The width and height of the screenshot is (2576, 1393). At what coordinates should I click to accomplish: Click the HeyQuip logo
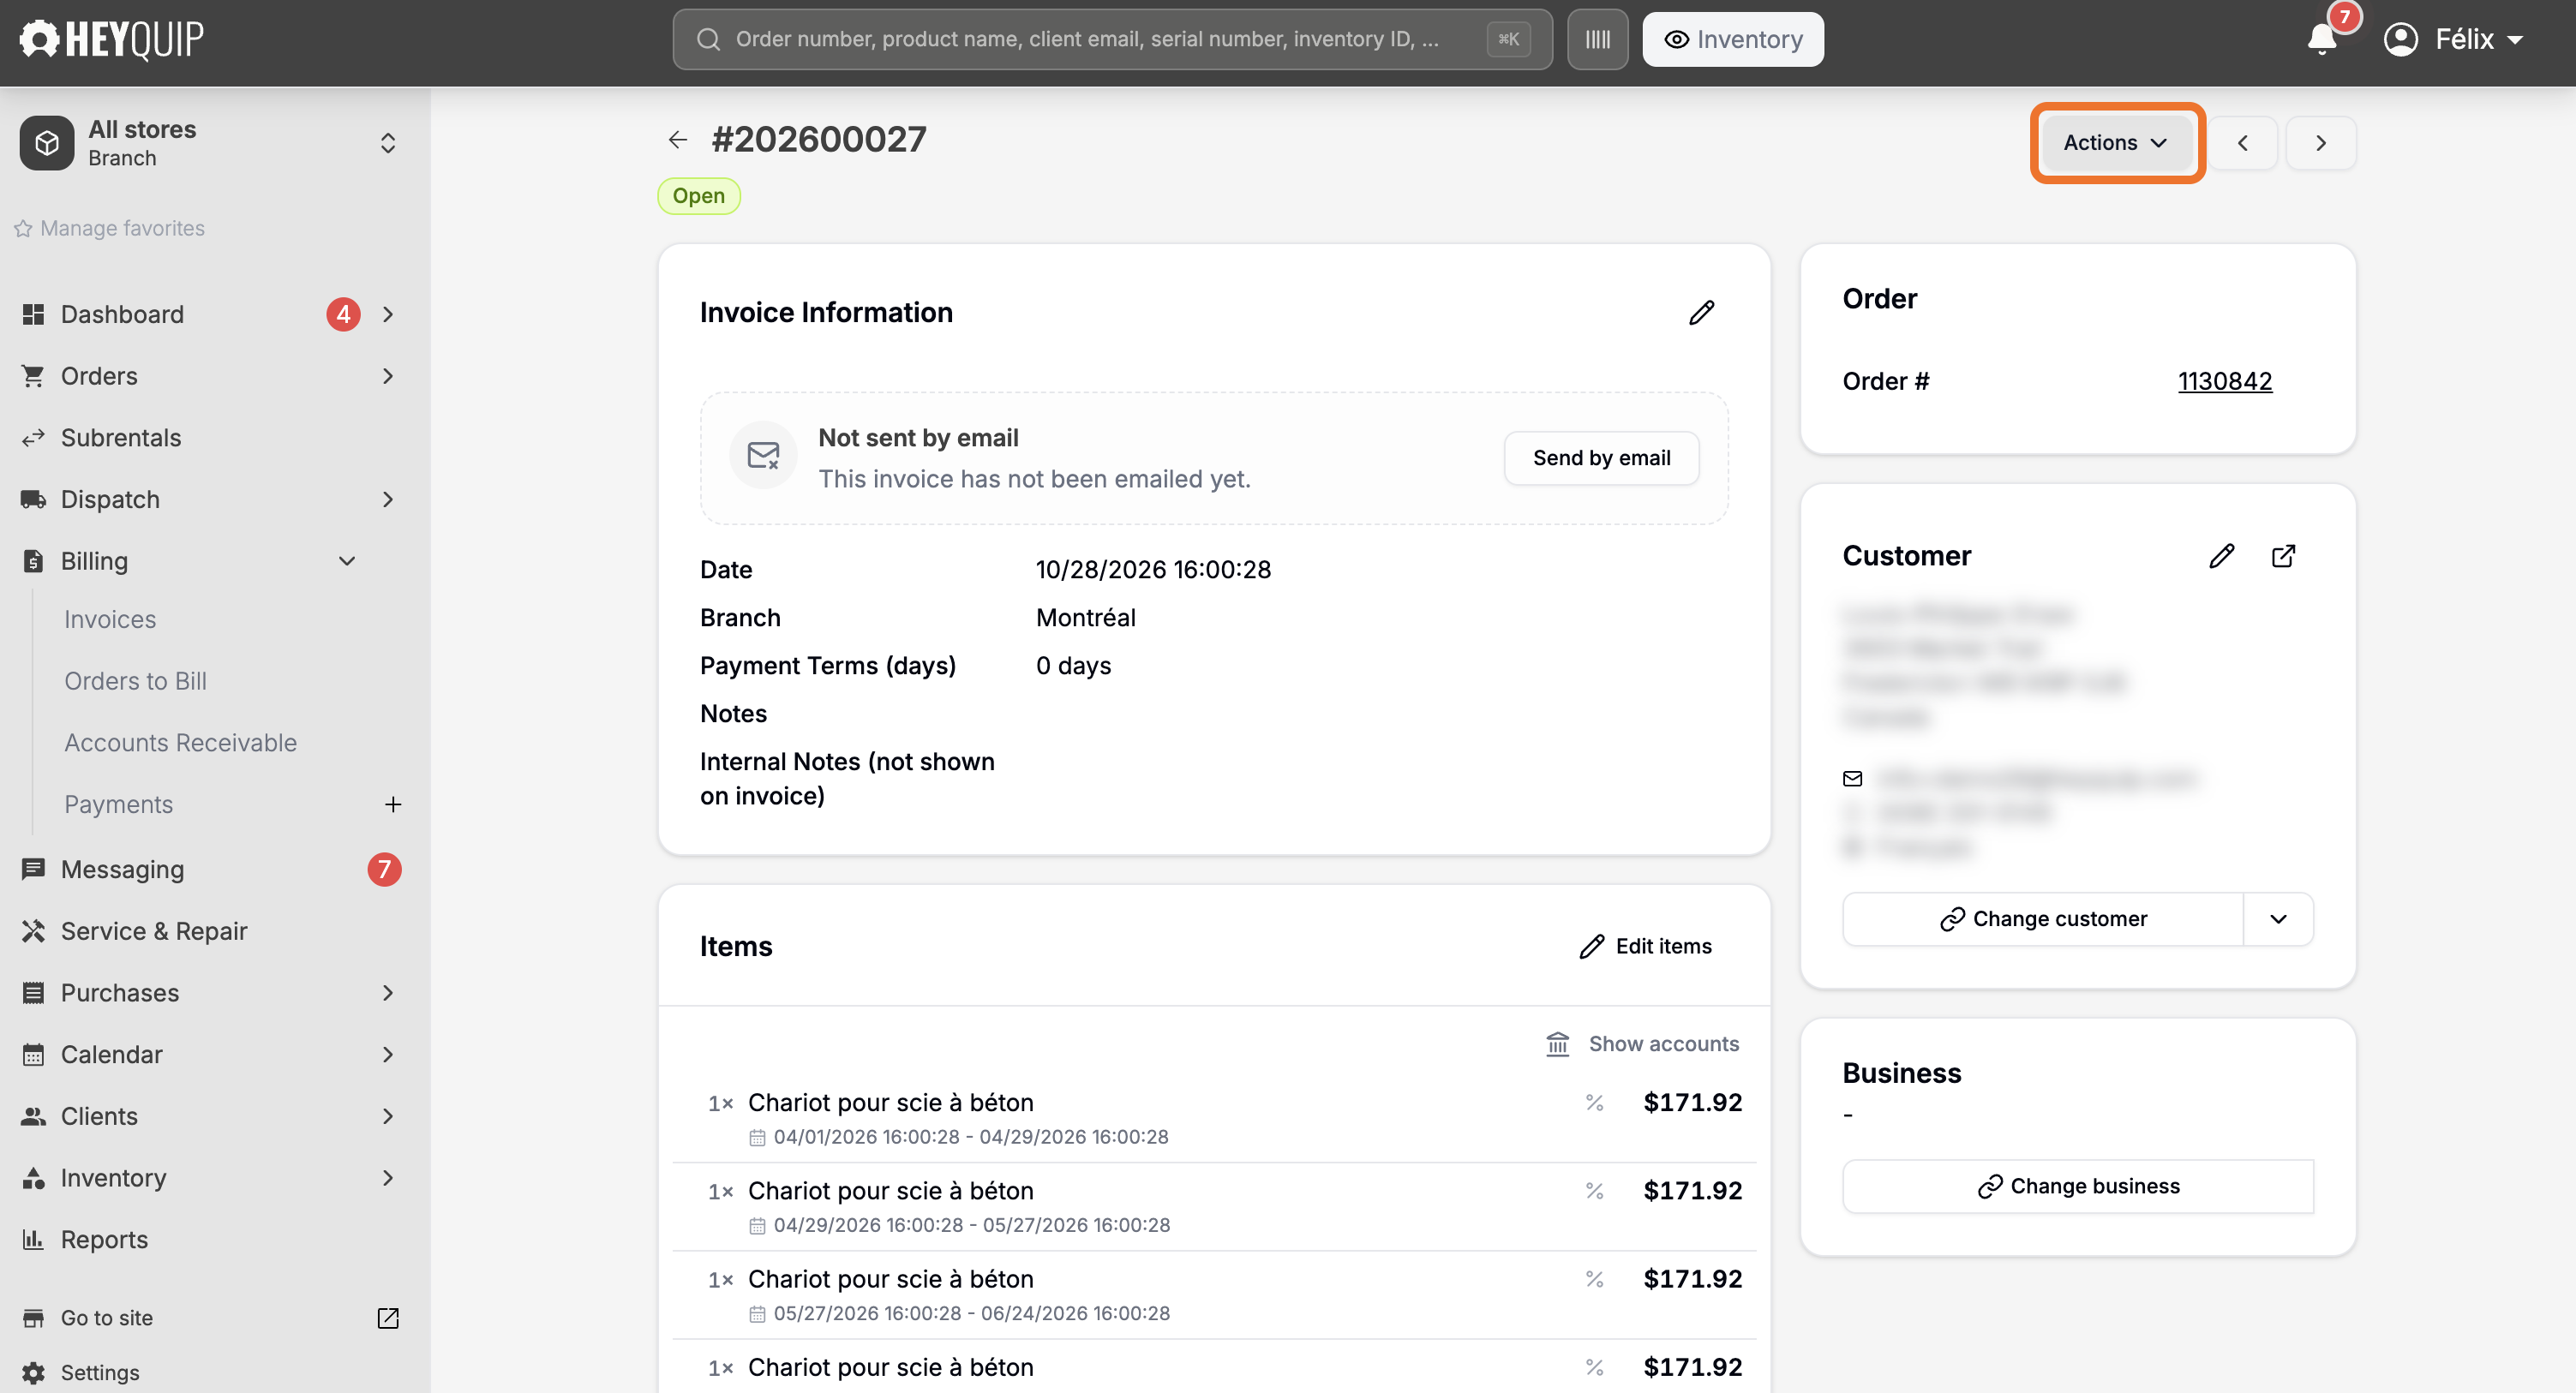pyautogui.click(x=112, y=39)
